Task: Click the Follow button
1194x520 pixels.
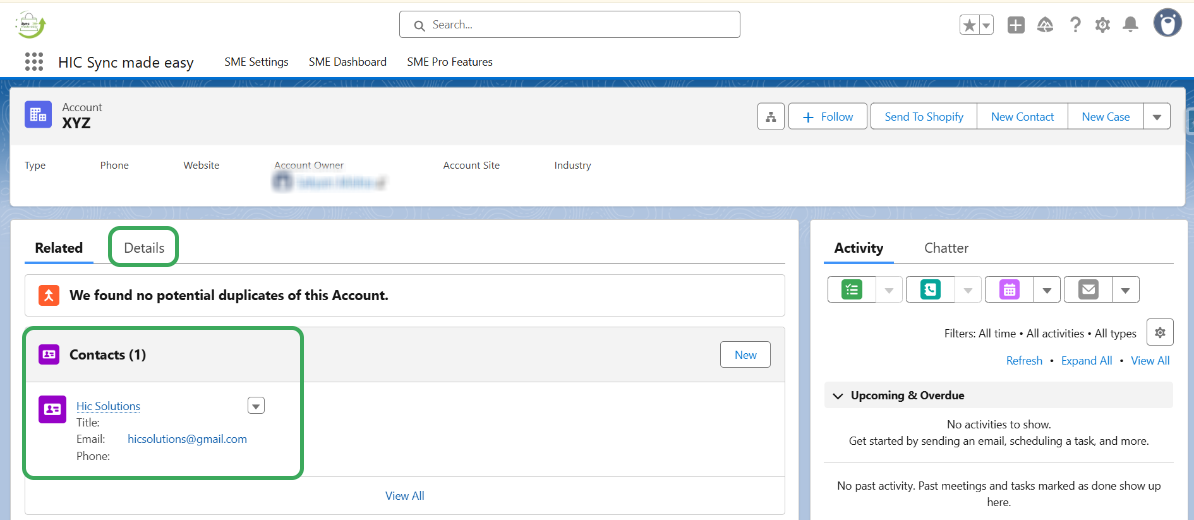Action: [x=827, y=117]
